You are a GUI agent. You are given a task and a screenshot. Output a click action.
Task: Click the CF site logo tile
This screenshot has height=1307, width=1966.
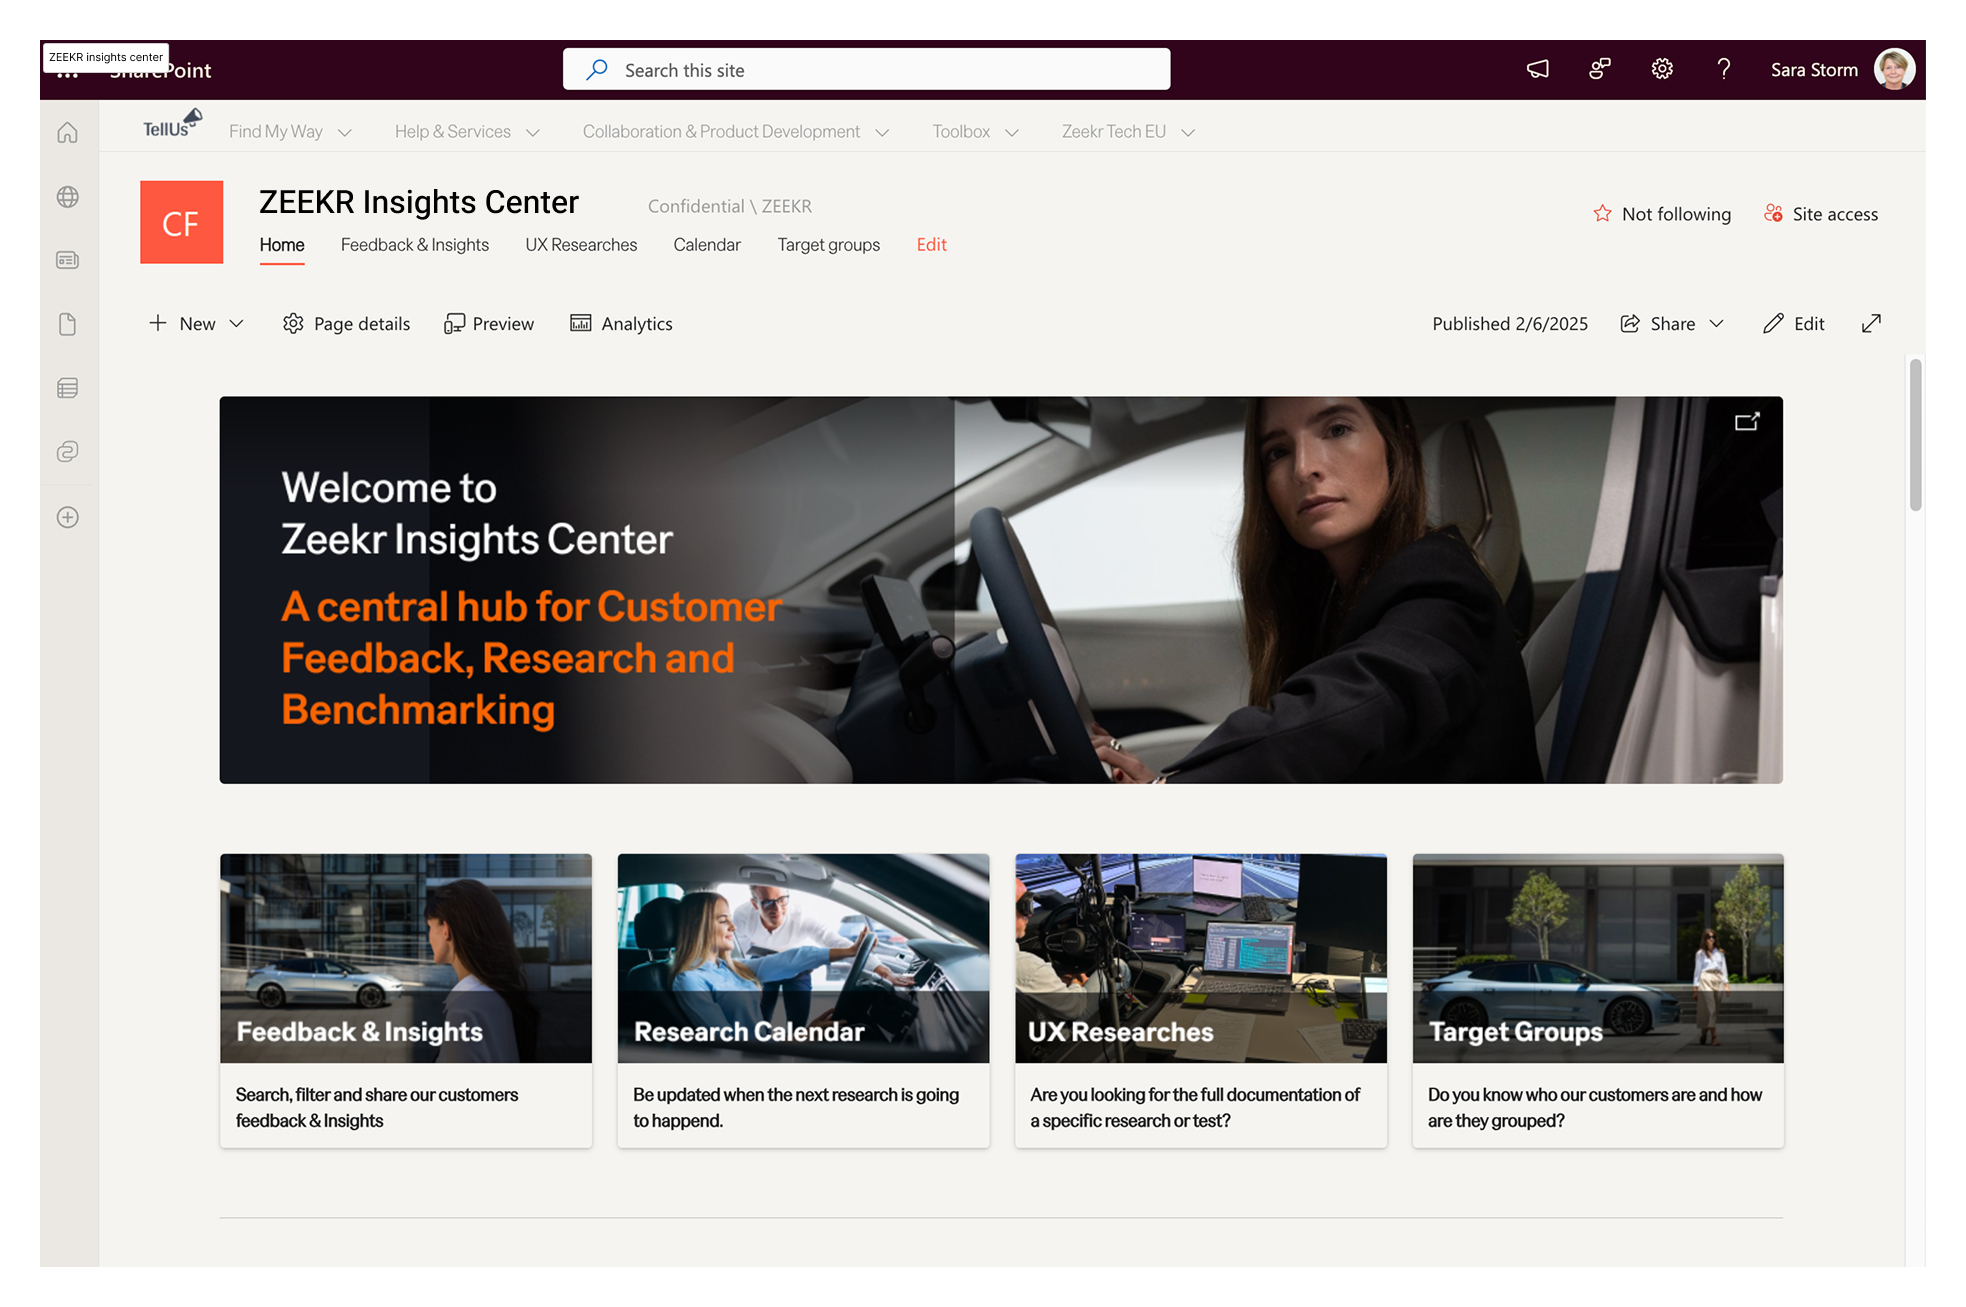(x=182, y=222)
